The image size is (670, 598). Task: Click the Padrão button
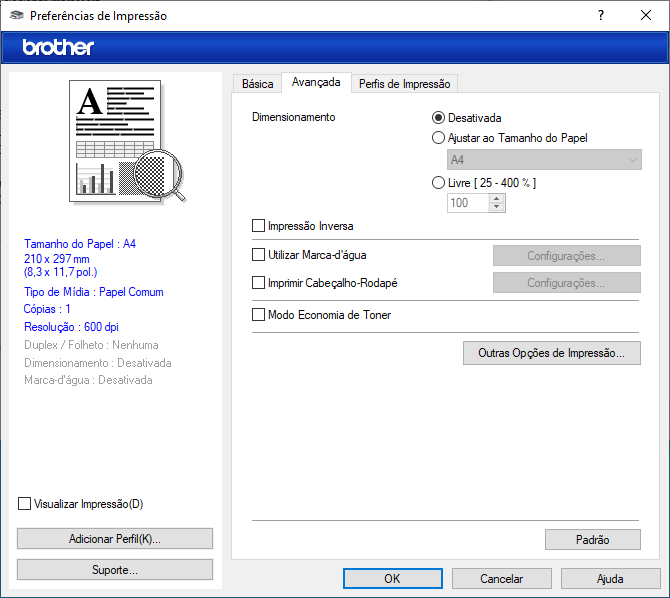pyautogui.click(x=592, y=540)
